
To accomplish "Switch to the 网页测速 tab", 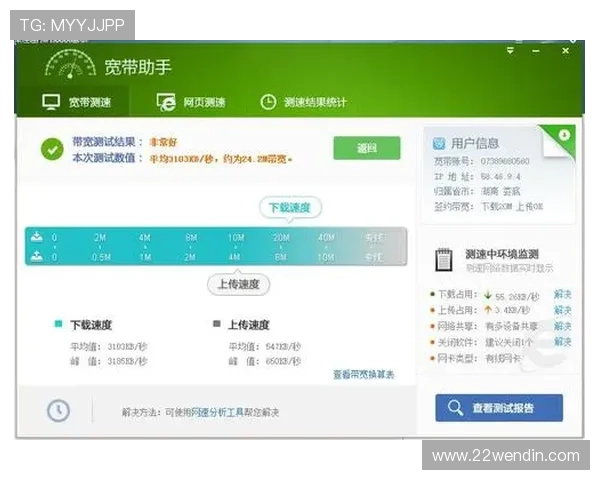I will pos(191,102).
